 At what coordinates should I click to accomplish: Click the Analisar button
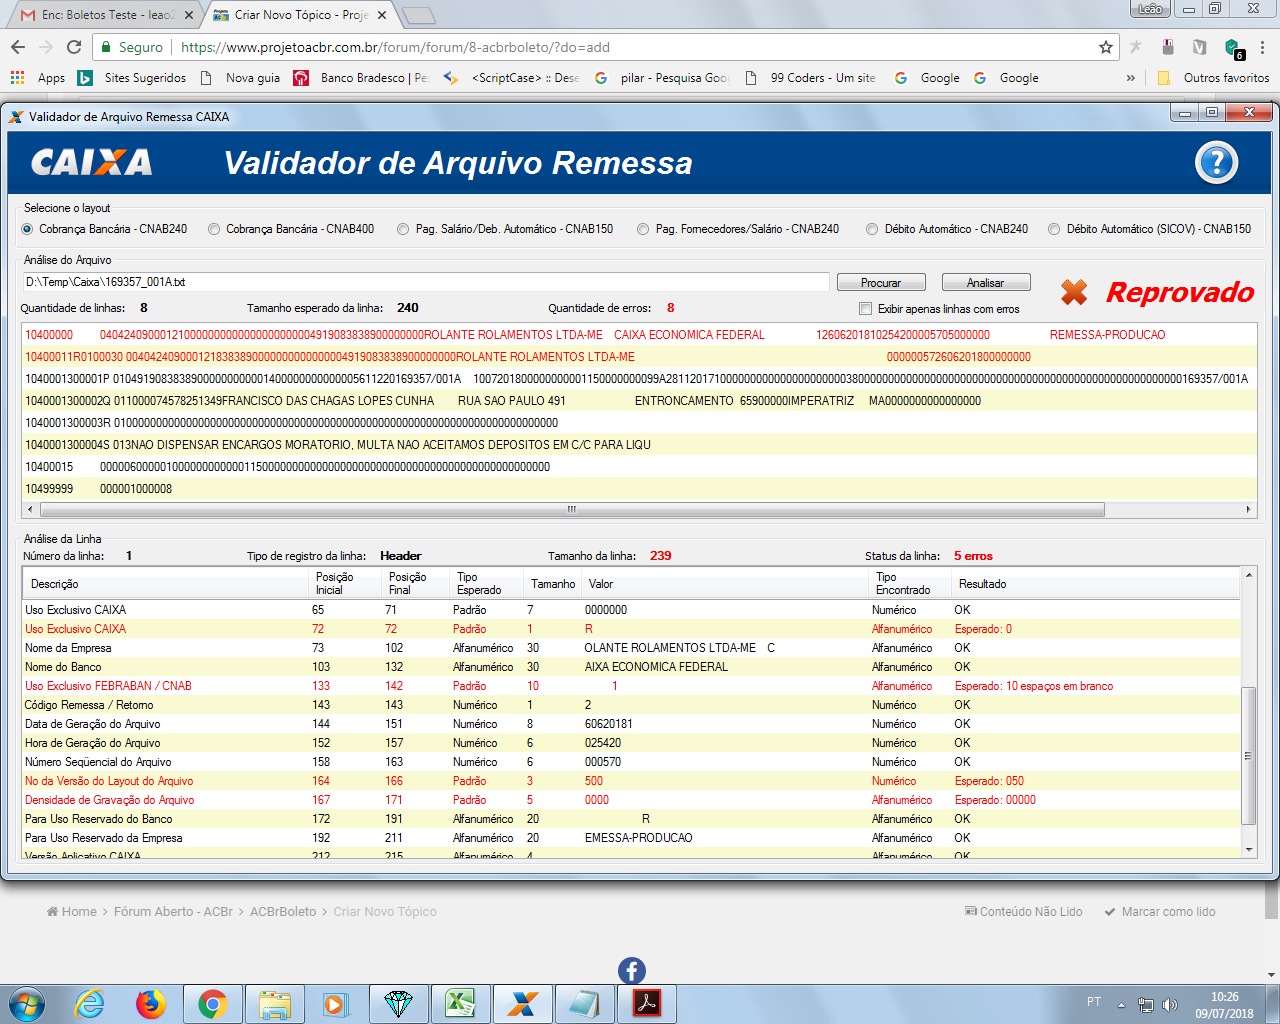point(986,283)
